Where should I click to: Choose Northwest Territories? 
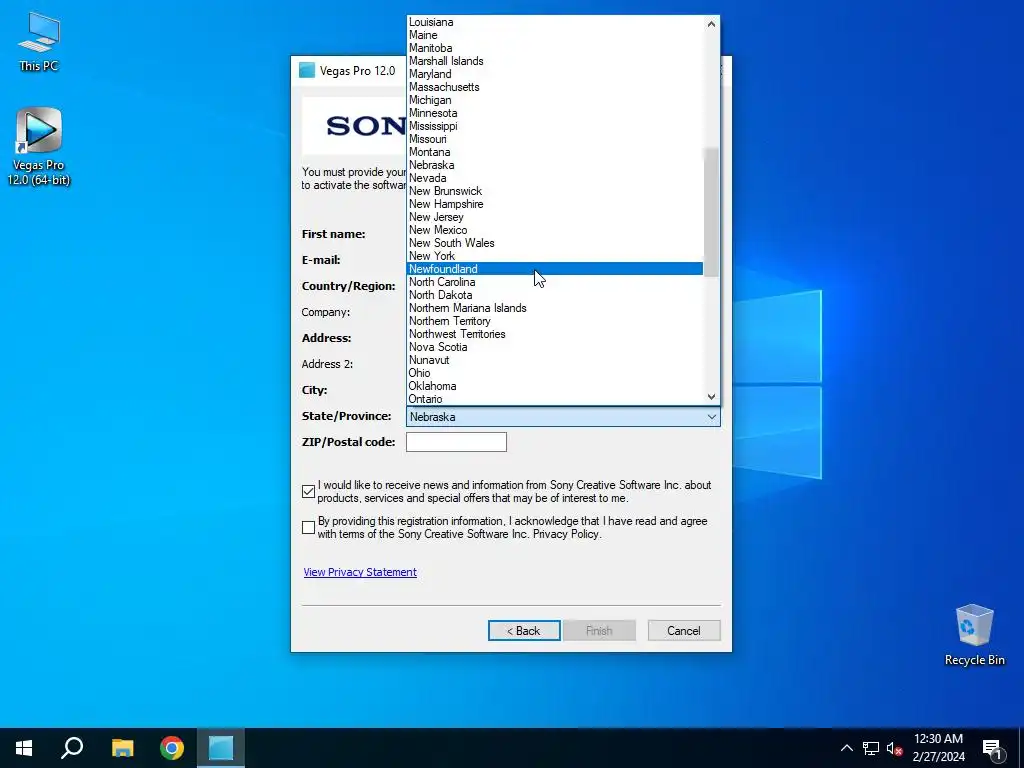[554, 334]
